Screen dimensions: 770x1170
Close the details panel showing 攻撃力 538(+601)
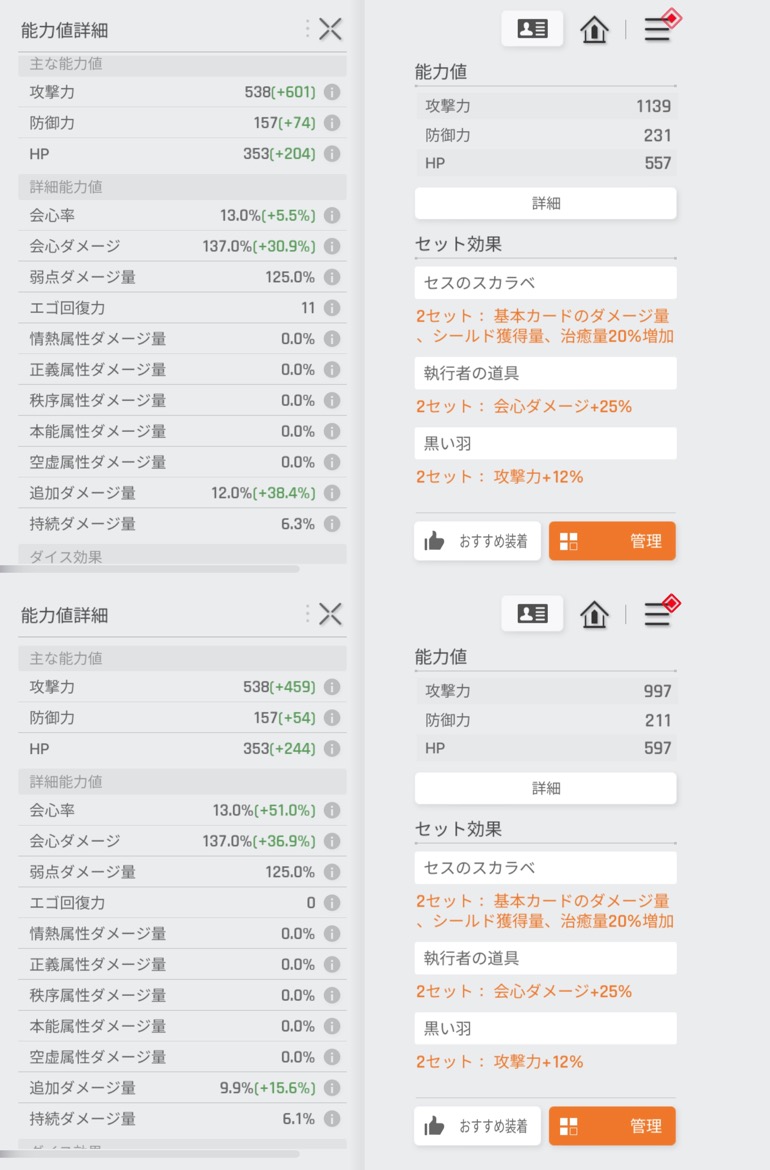tap(330, 30)
